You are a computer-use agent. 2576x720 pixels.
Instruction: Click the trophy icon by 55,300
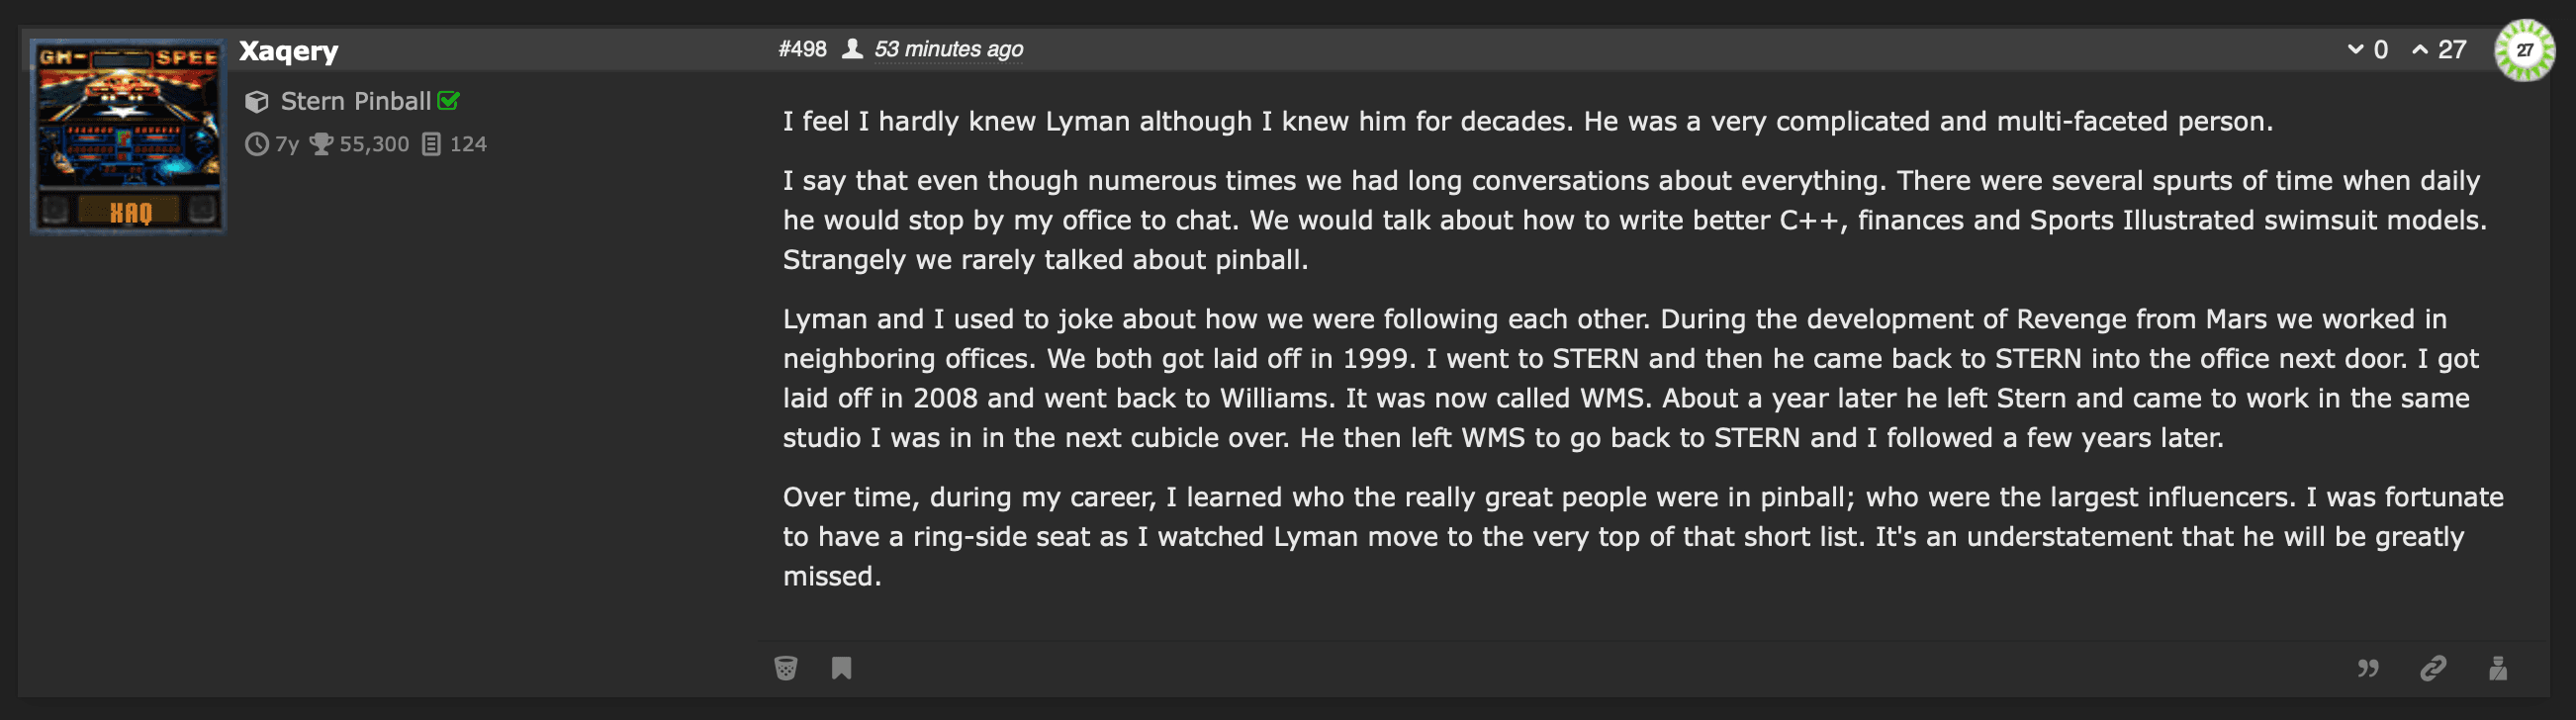(321, 144)
